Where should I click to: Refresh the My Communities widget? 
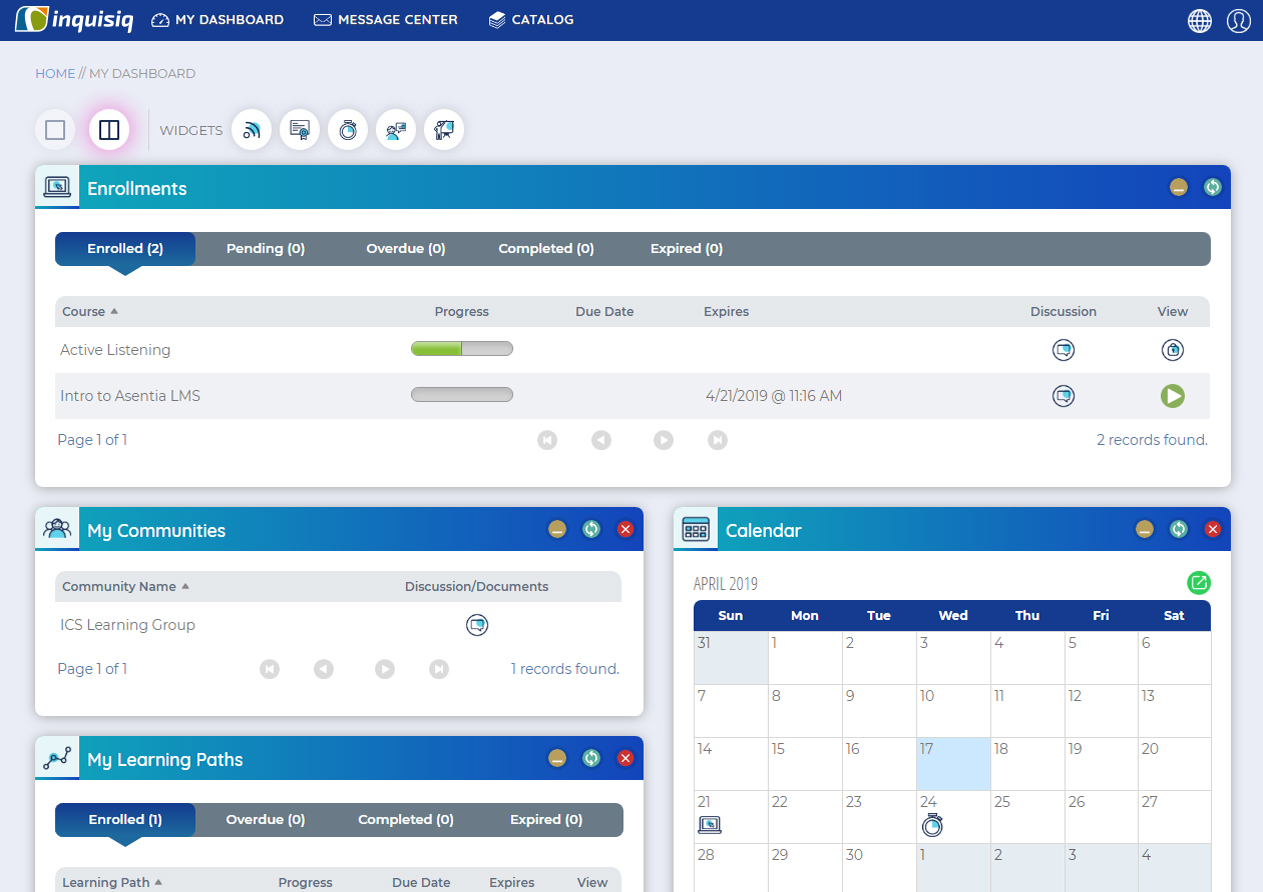tap(591, 529)
